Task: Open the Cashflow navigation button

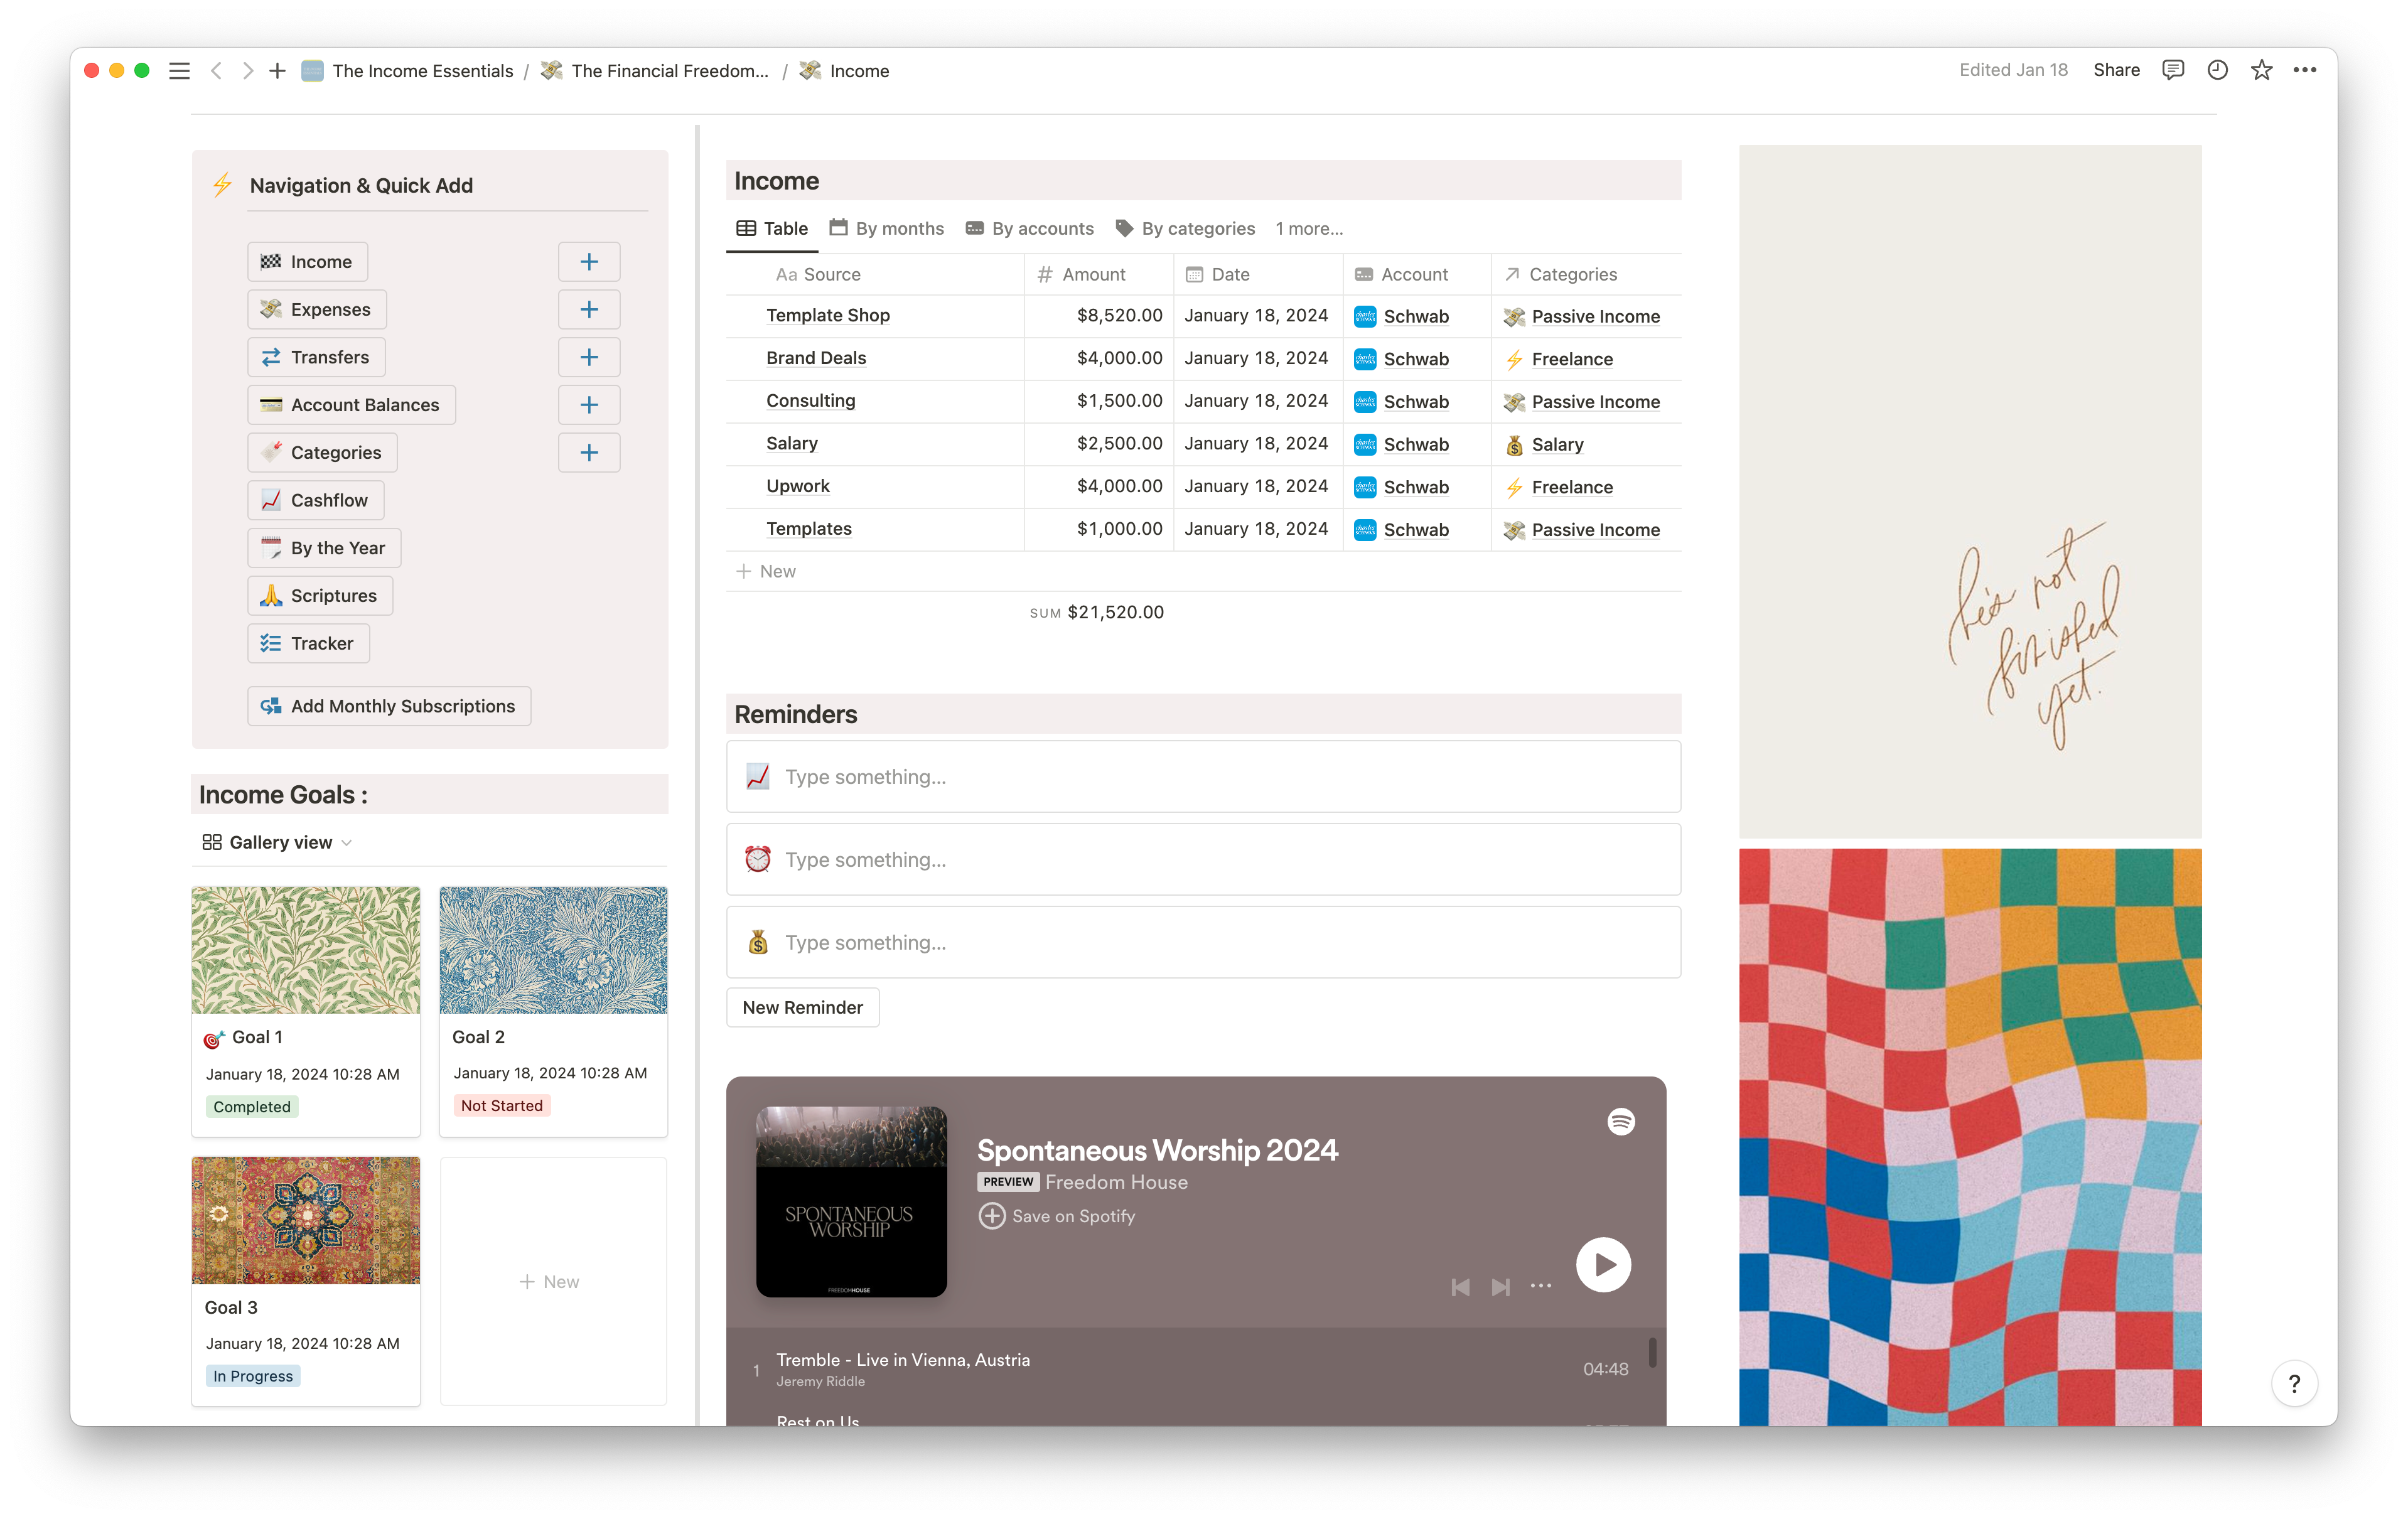Action: coord(316,501)
